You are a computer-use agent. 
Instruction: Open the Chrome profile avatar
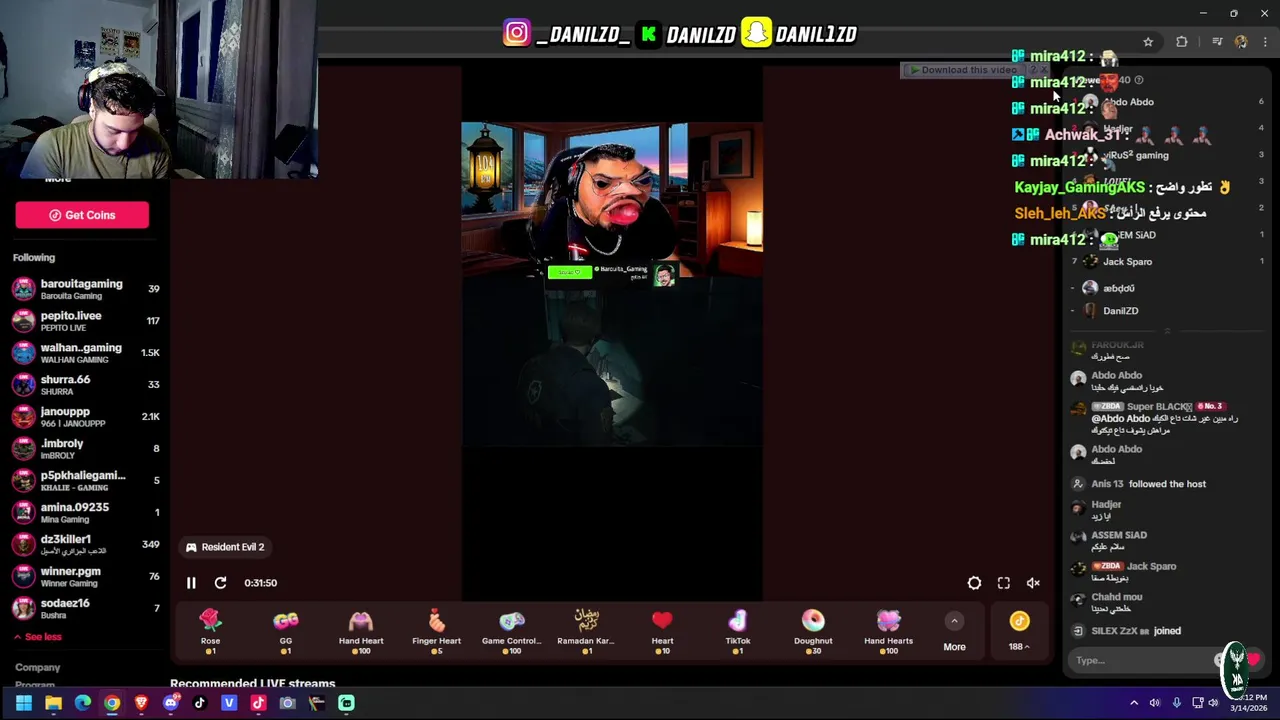click(1241, 42)
